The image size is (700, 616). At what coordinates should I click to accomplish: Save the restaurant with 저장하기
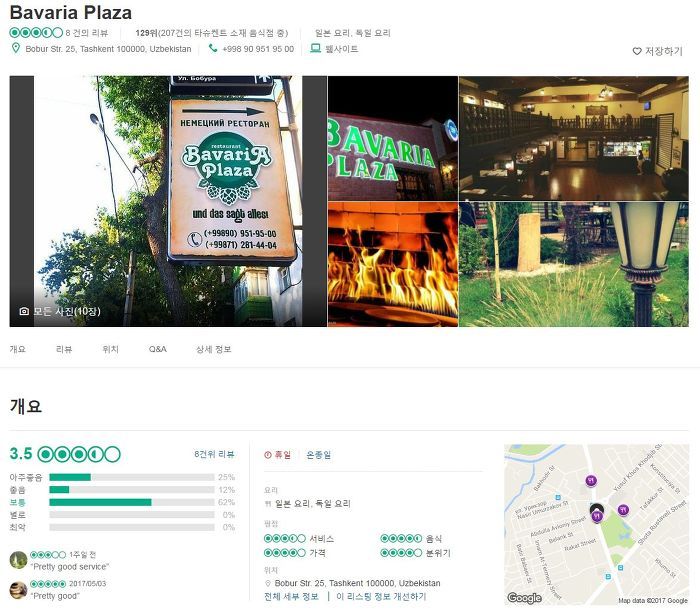(663, 51)
